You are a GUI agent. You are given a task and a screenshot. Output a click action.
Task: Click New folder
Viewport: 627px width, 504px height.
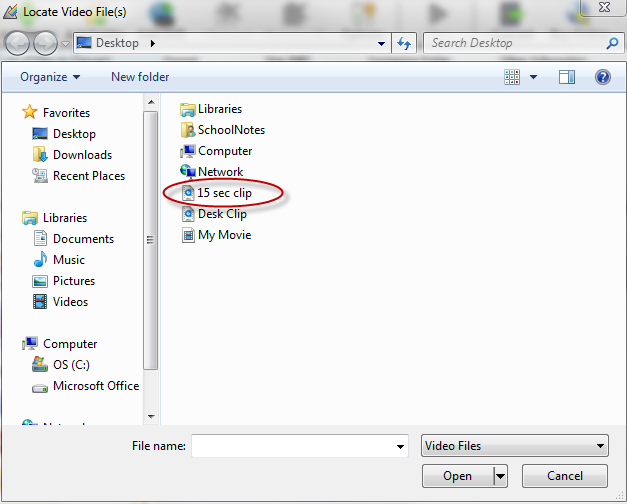click(x=140, y=77)
